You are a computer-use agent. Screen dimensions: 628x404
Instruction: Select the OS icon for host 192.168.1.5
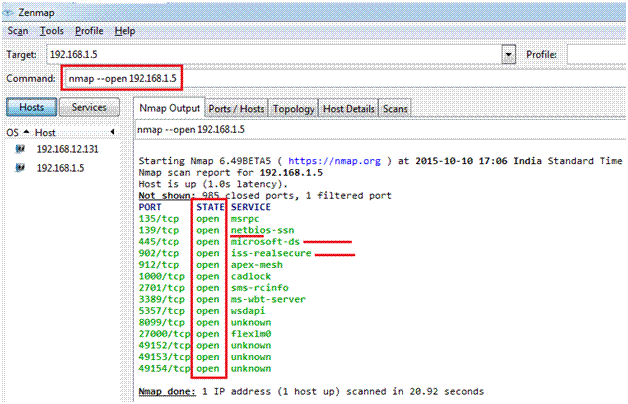point(20,168)
